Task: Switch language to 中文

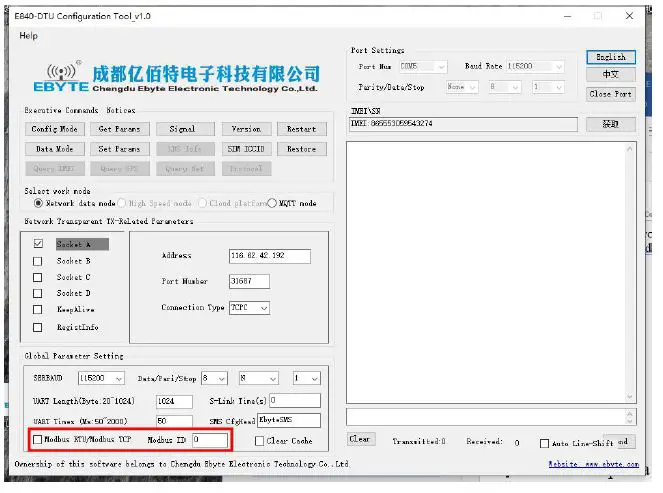Action: click(x=611, y=74)
